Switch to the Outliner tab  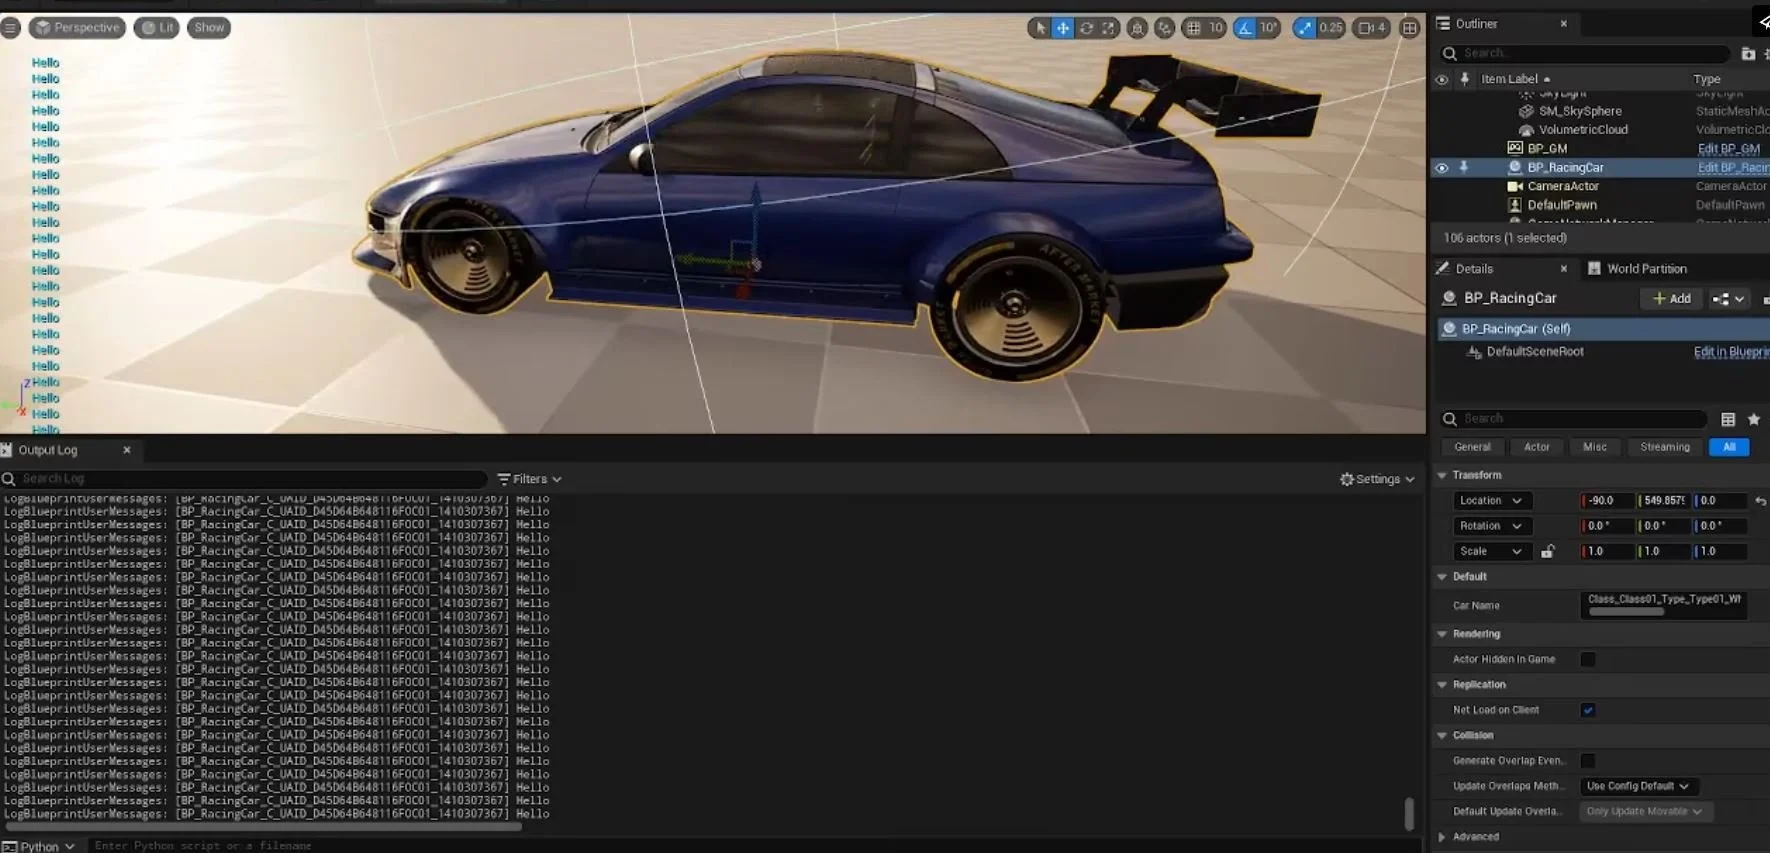[1476, 24]
